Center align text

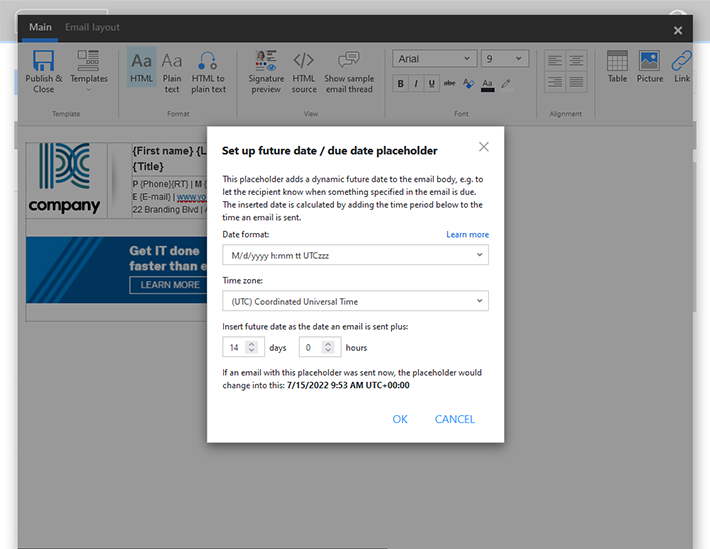[576, 60]
